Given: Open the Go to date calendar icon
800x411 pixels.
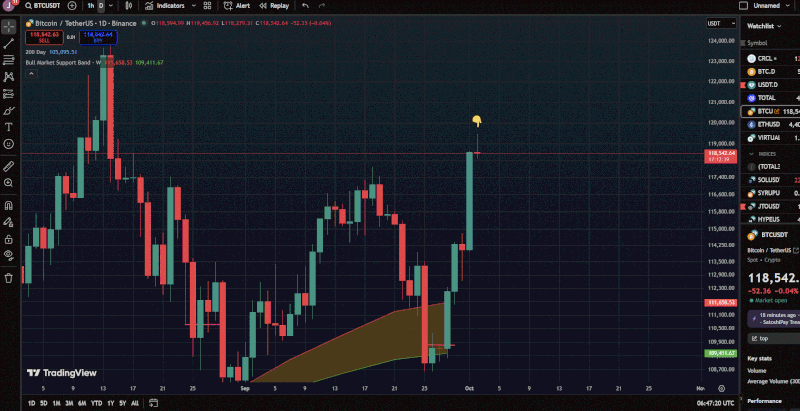Looking at the screenshot, I should [154, 403].
